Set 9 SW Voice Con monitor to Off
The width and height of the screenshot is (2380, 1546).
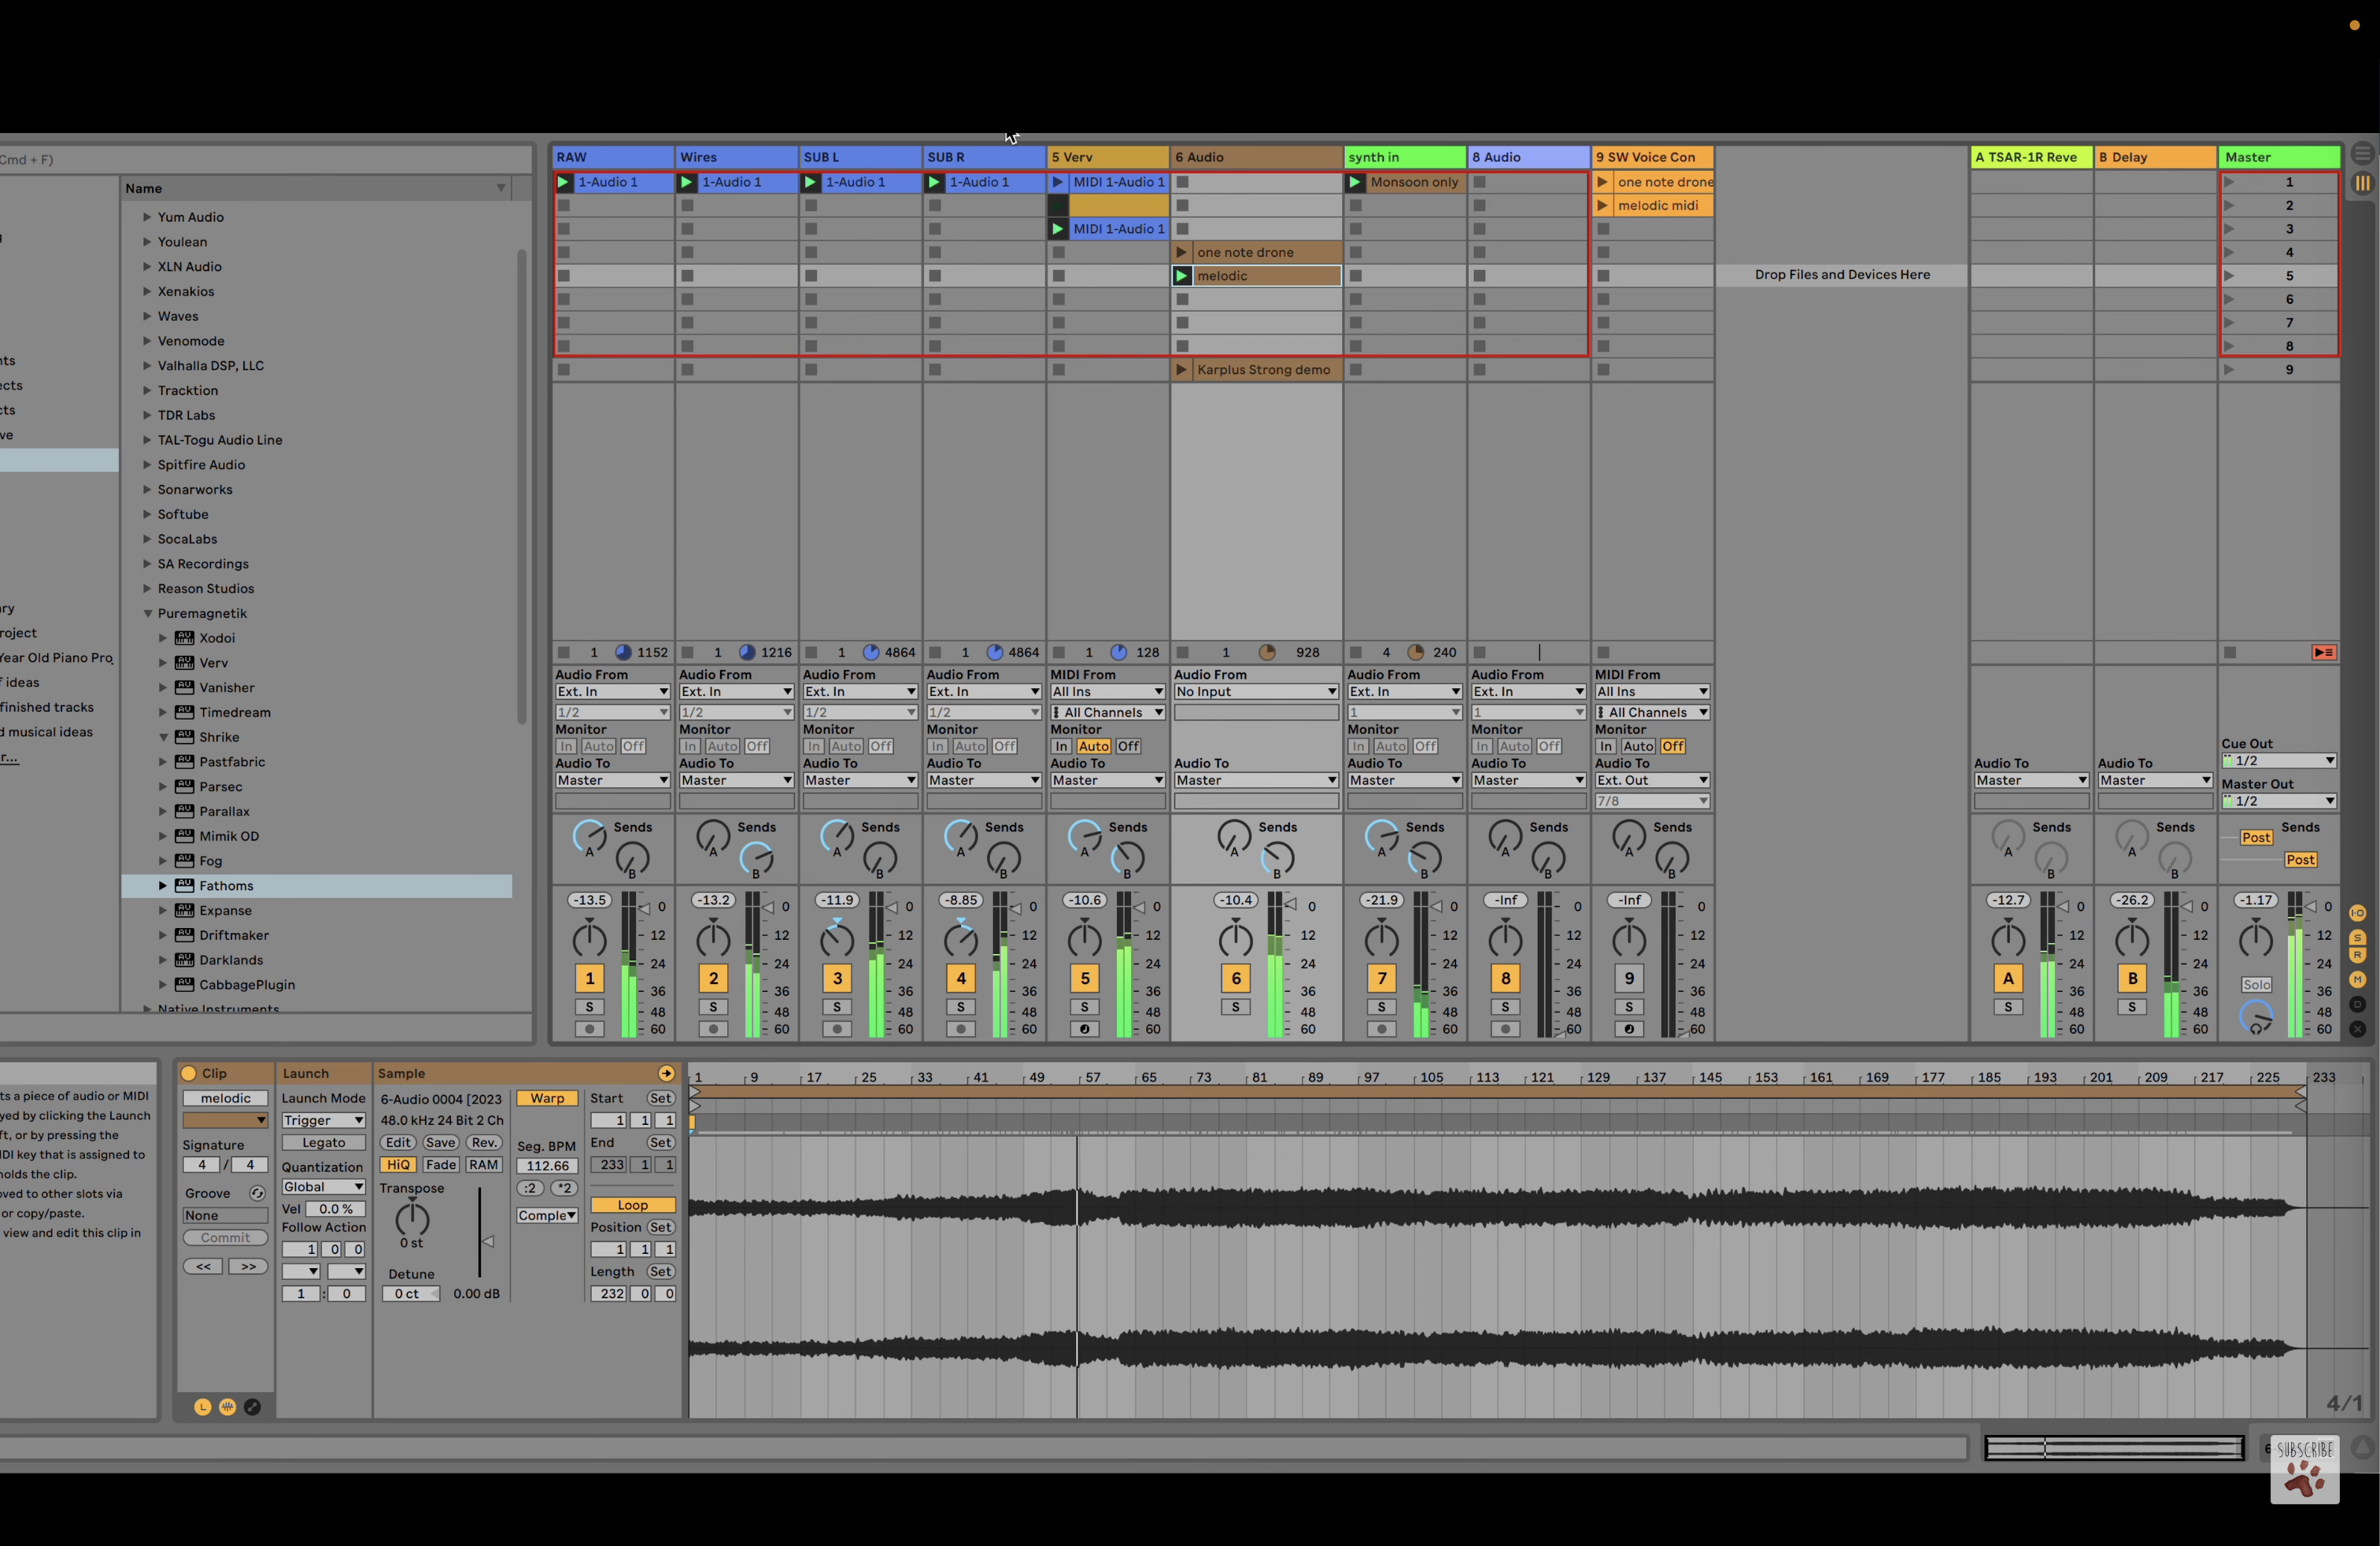tap(1672, 746)
